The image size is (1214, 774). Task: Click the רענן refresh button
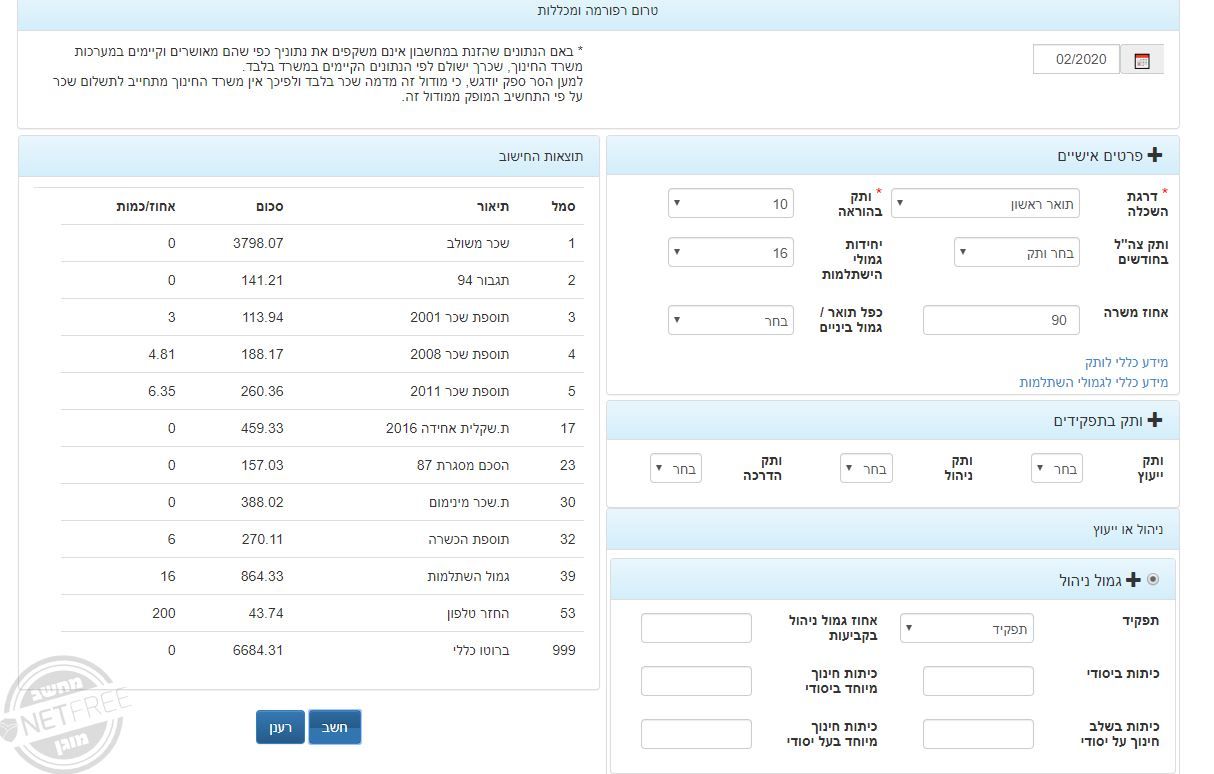click(280, 727)
